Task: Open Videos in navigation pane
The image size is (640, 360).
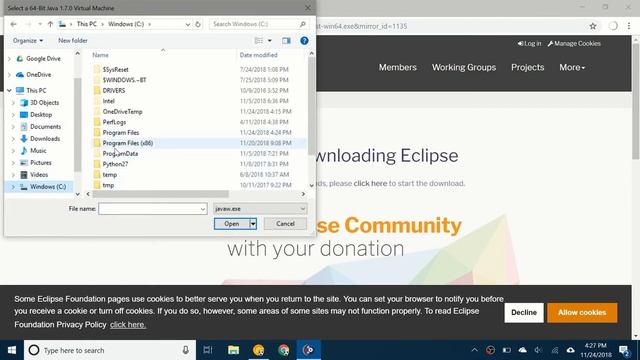Action: pyautogui.click(x=39, y=175)
